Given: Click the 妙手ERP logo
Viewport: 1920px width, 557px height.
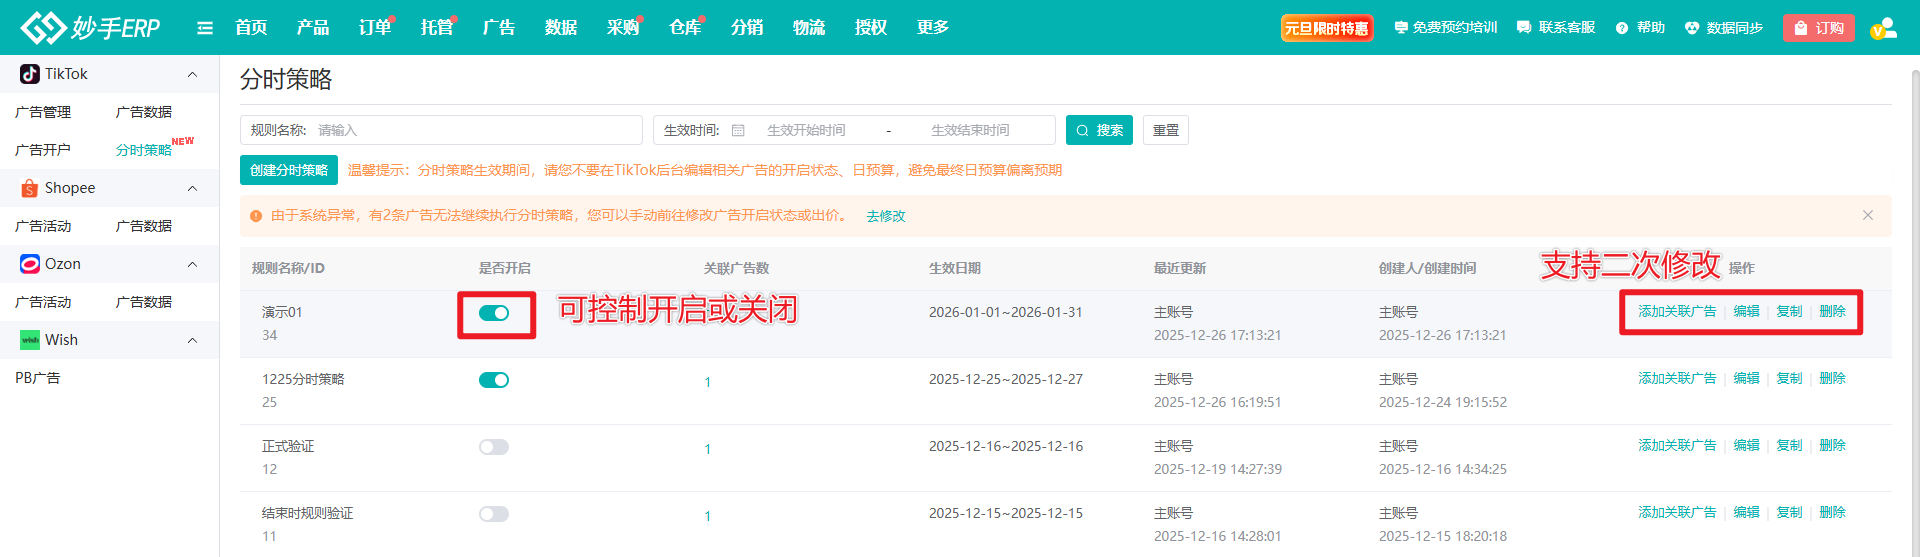Looking at the screenshot, I should click(x=90, y=28).
